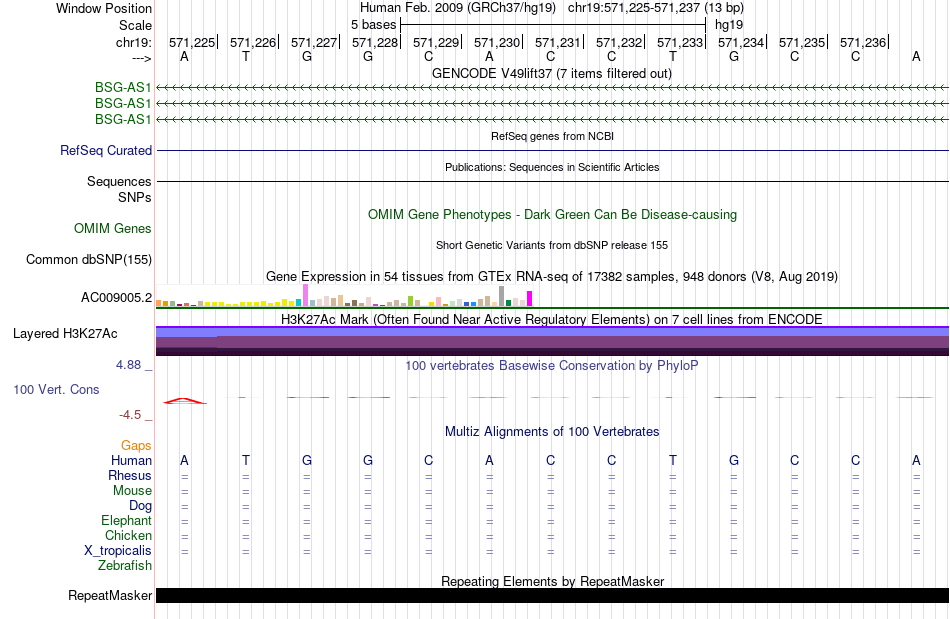Select the Zebrafish species row label
The width and height of the screenshot is (950, 619).
point(125,565)
